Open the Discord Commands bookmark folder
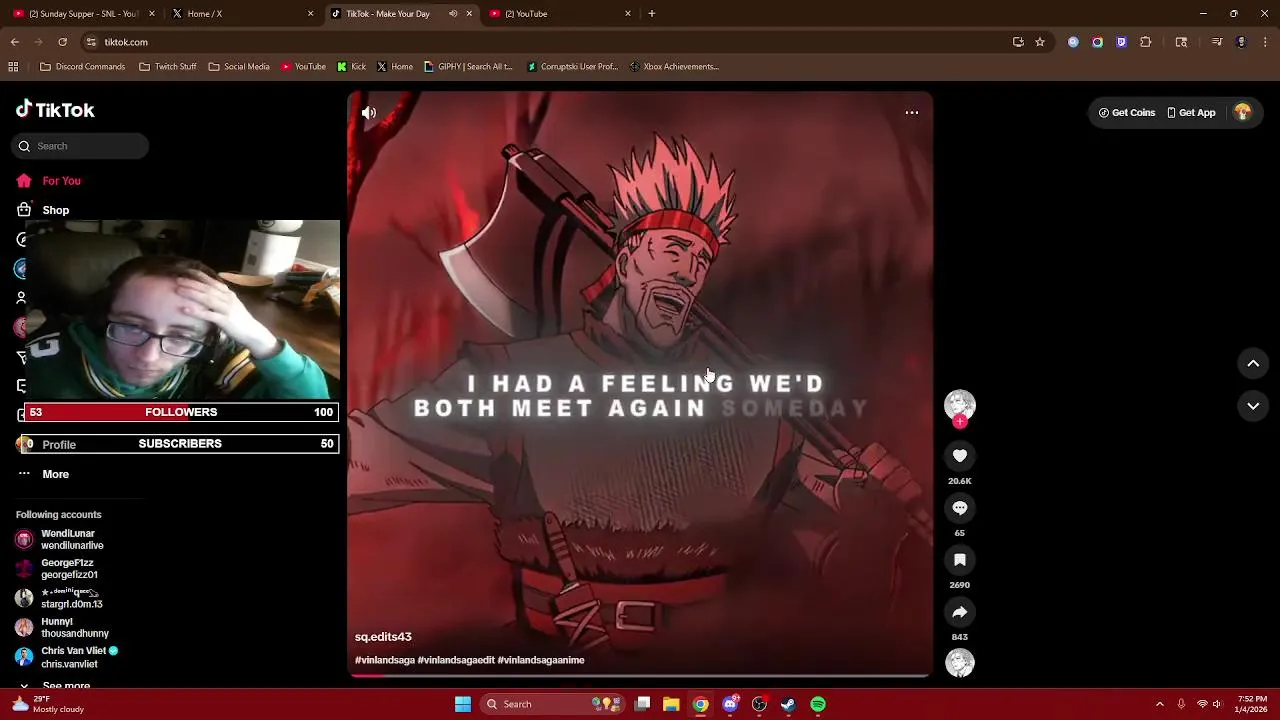The image size is (1280, 720). point(83,67)
